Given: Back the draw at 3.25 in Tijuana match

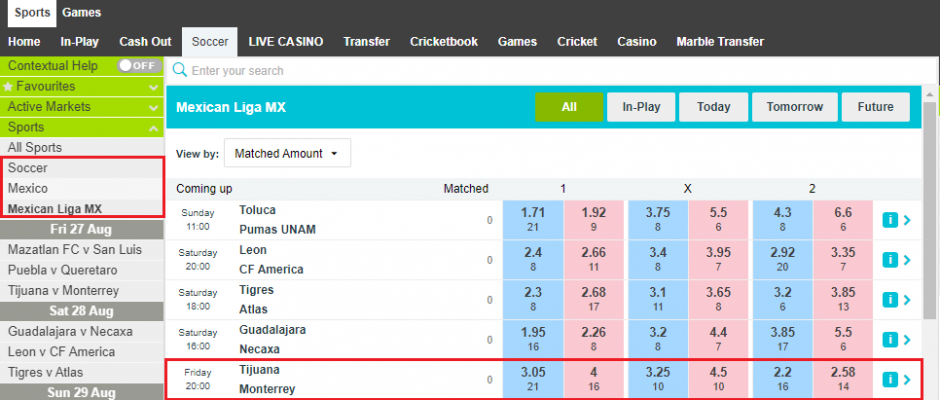Looking at the screenshot, I should coord(658,379).
